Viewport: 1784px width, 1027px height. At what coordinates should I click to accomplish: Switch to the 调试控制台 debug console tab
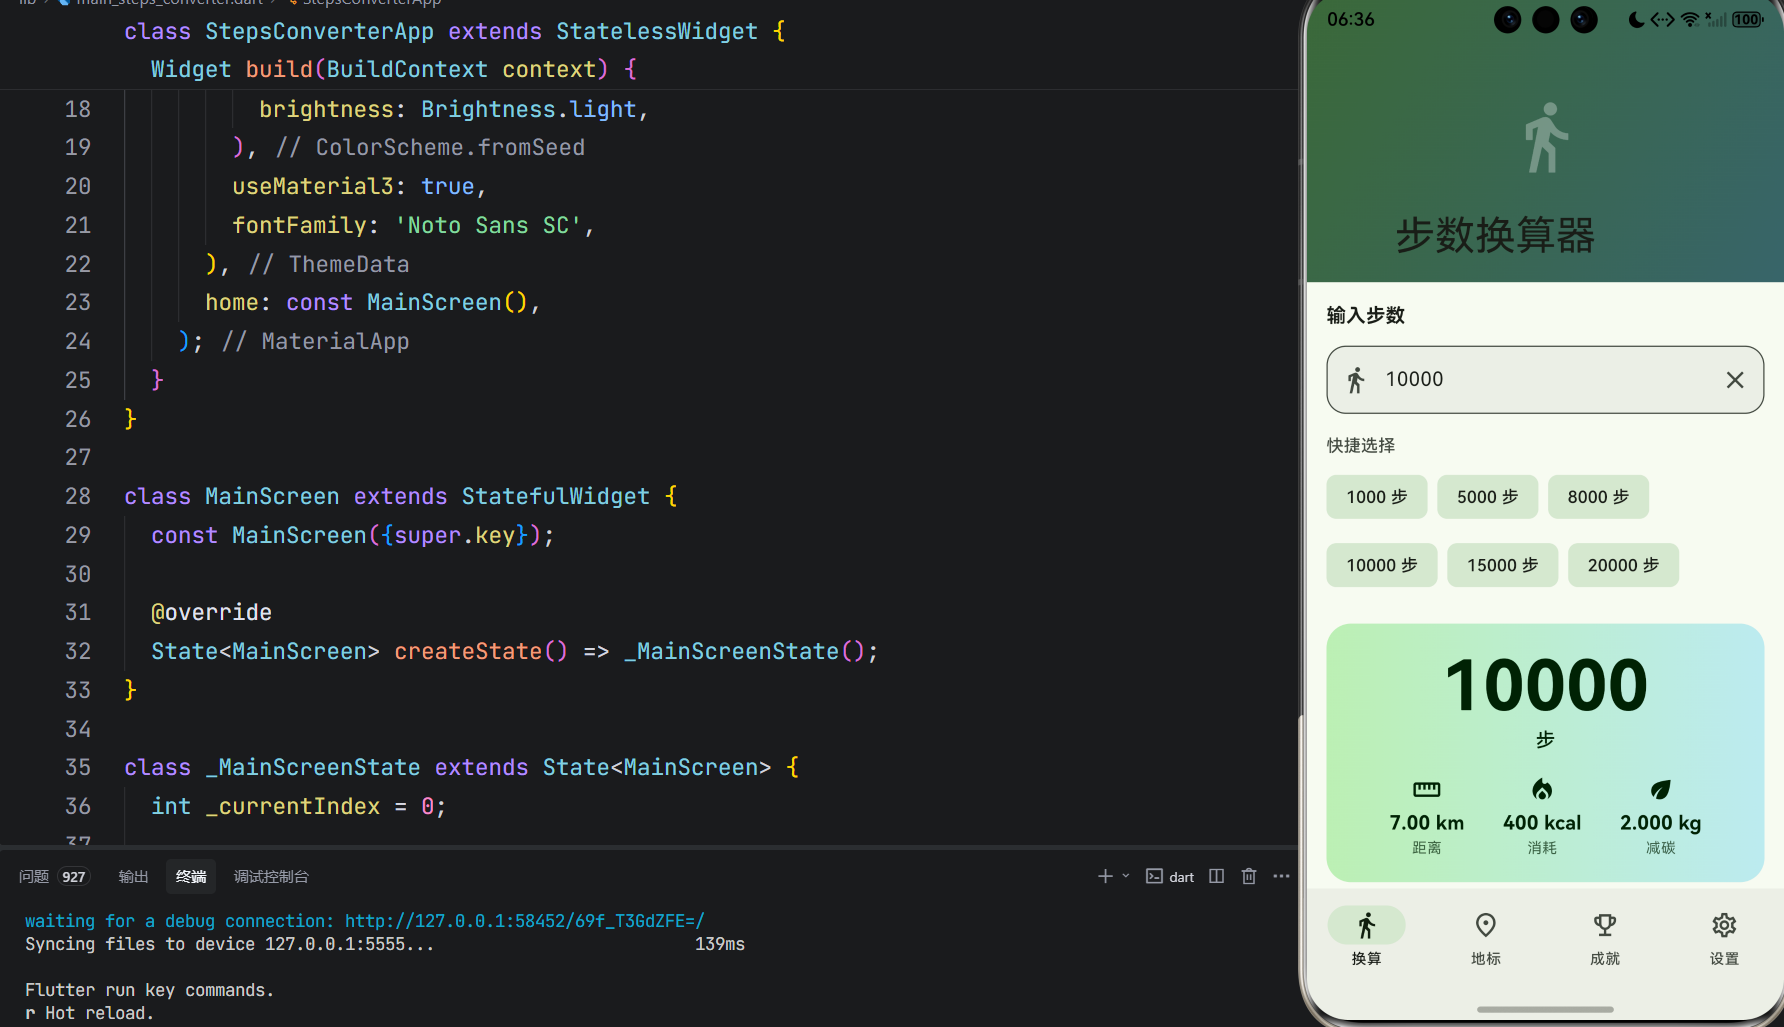pos(271,877)
